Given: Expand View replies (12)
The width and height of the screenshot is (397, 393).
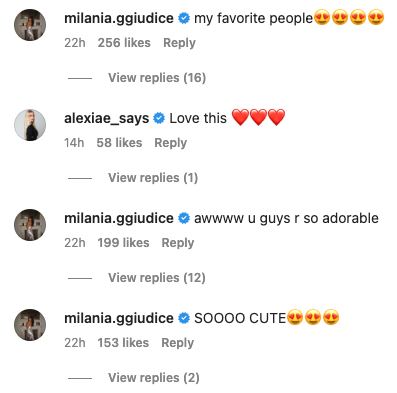Looking at the screenshot, I should coord(157,278).
